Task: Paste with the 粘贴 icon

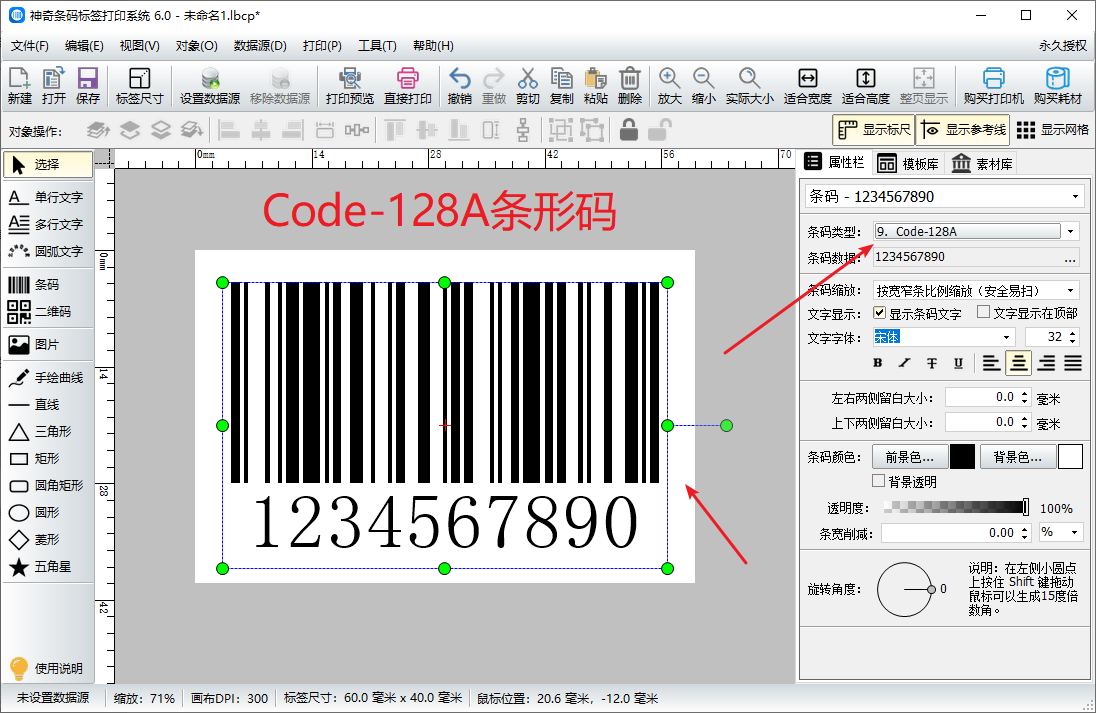Action: pos(596,85)
